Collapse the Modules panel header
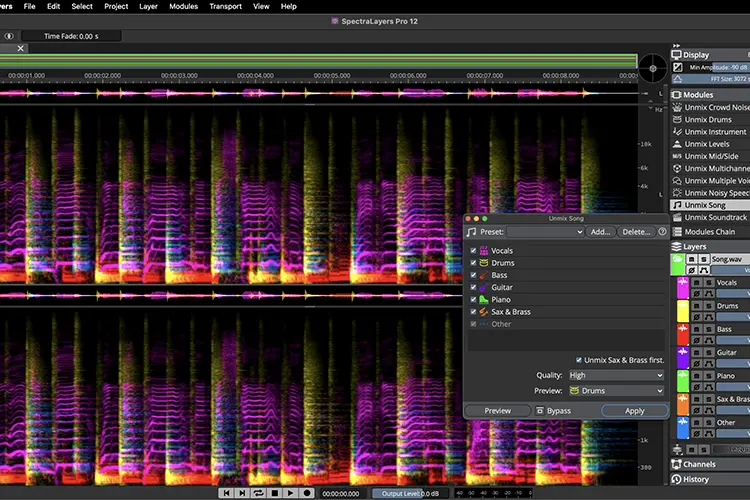 pos(710,95)
